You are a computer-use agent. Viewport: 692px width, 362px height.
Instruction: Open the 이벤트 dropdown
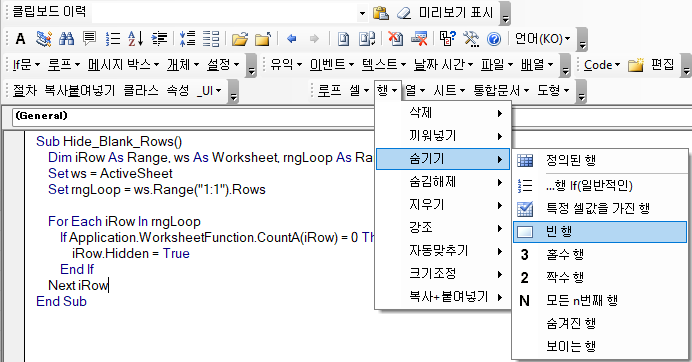332,65
